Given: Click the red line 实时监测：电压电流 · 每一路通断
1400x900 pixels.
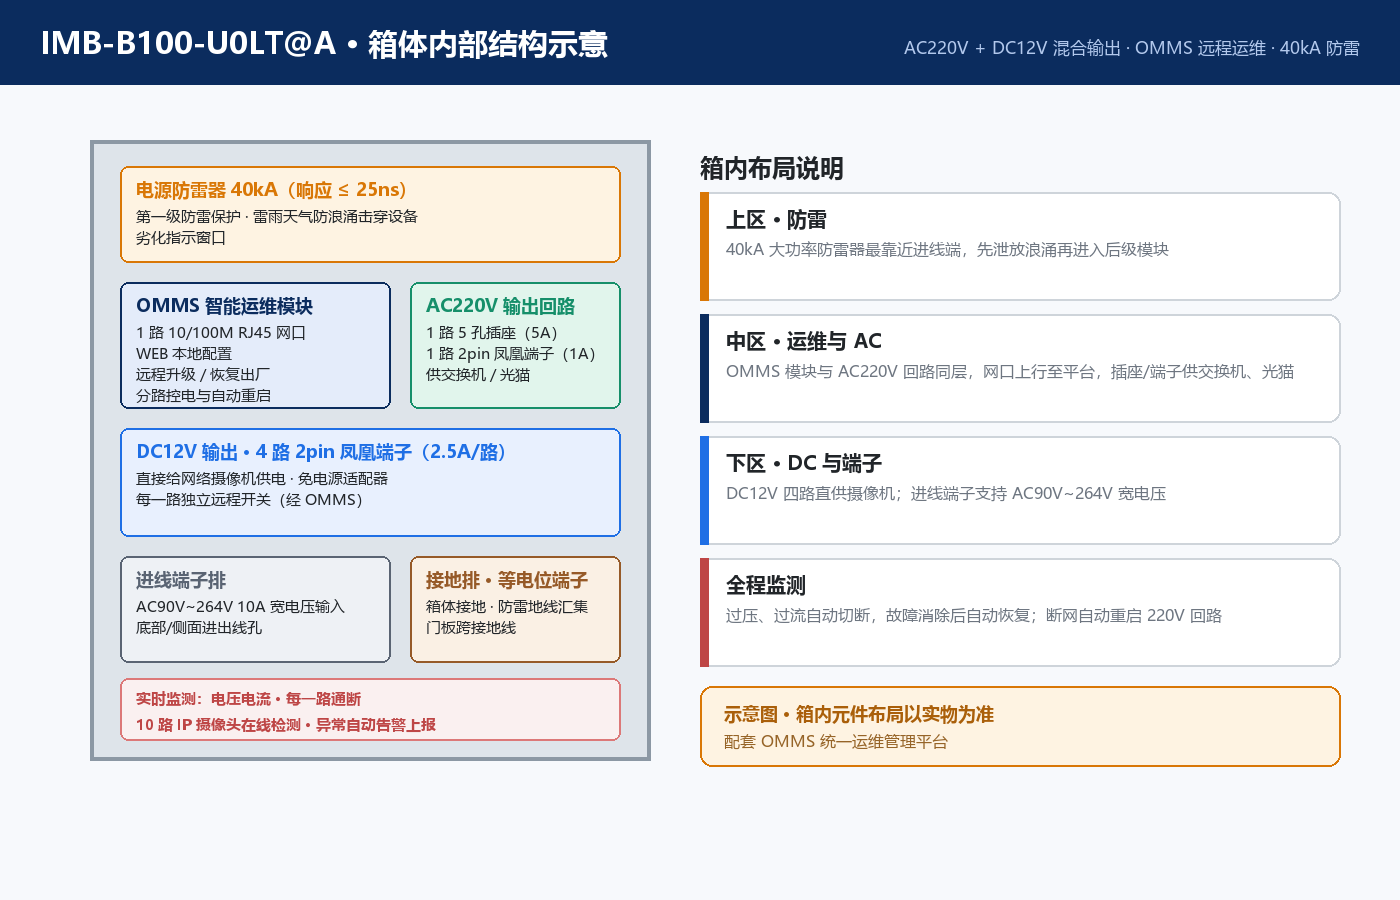Looking at the screenshot, I should (248, 699).
